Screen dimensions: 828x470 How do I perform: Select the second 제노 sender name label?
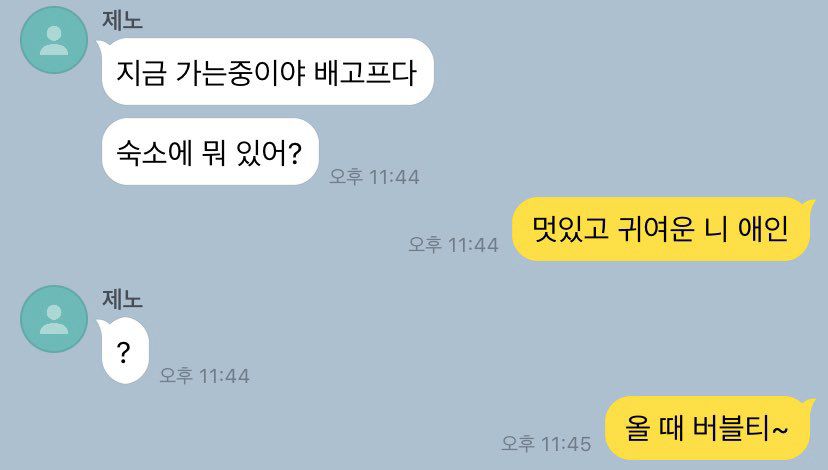click(123, 299)
